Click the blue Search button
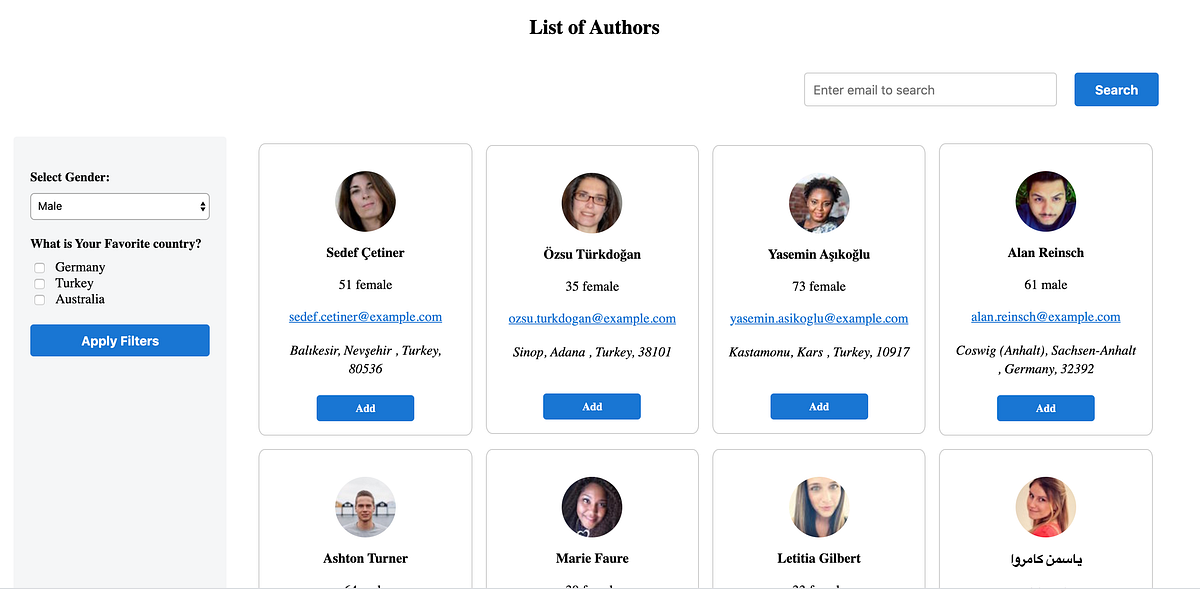 click(1116, 90)
